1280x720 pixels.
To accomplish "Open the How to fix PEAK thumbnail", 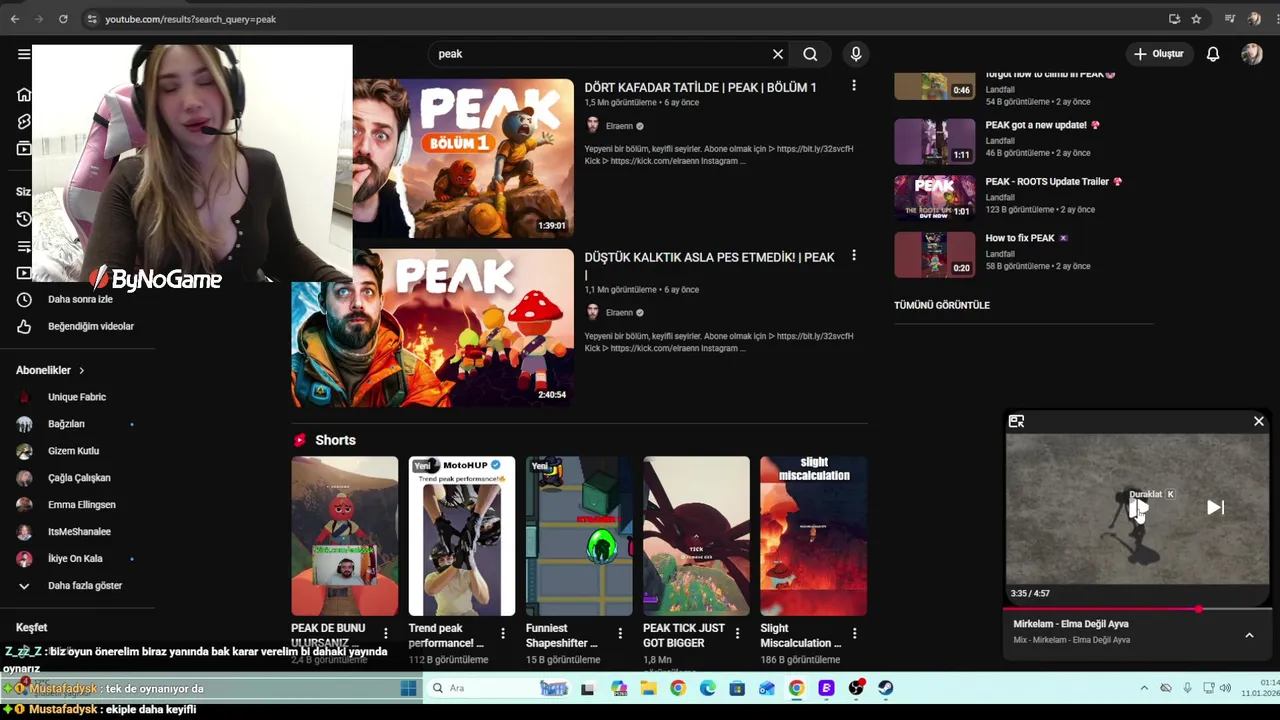I will 934,255.
